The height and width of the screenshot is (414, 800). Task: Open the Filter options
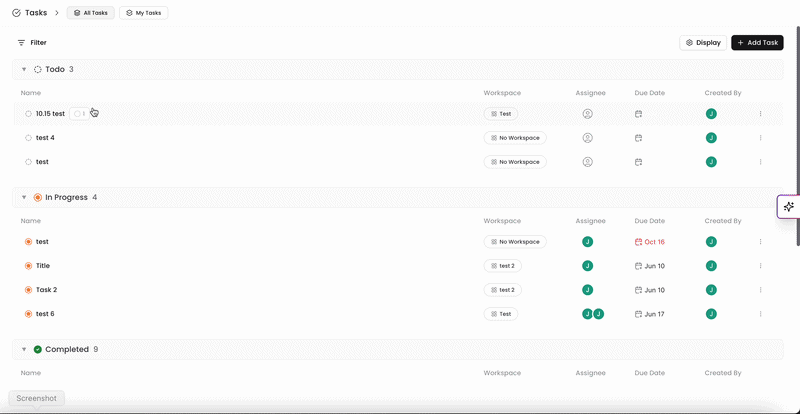[32, 43]
